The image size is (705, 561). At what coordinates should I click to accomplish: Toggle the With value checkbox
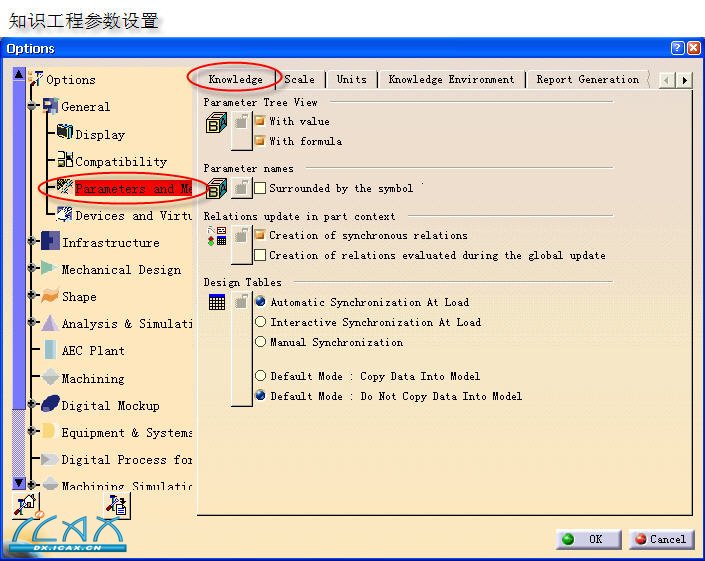[x=260, y=120]
